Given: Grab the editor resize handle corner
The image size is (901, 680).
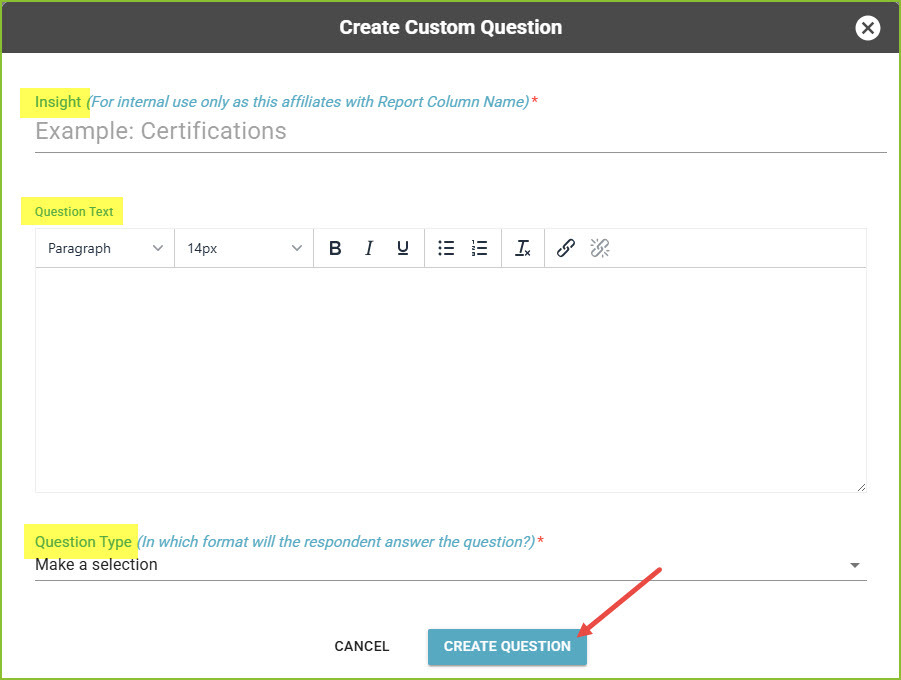Looking at the screenshot, I should (x=861, y=487).
